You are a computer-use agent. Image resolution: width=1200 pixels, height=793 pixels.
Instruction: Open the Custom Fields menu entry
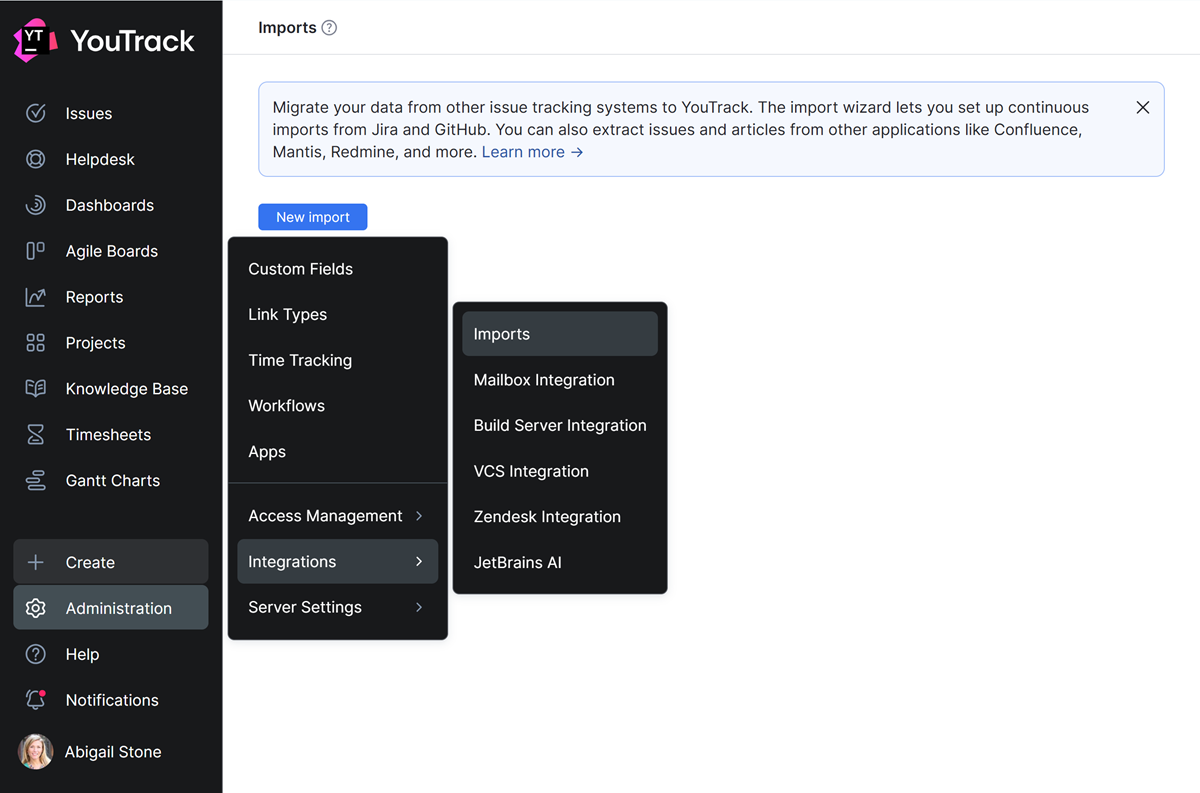(x=300, y=269)
